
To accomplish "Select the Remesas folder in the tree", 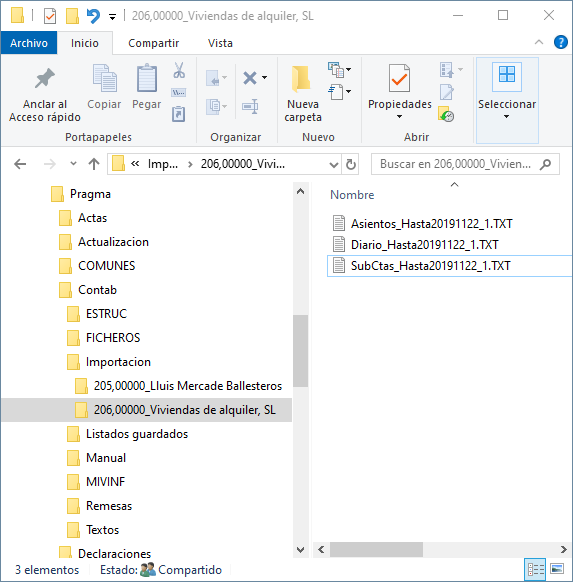I will (x=109, y=506).
